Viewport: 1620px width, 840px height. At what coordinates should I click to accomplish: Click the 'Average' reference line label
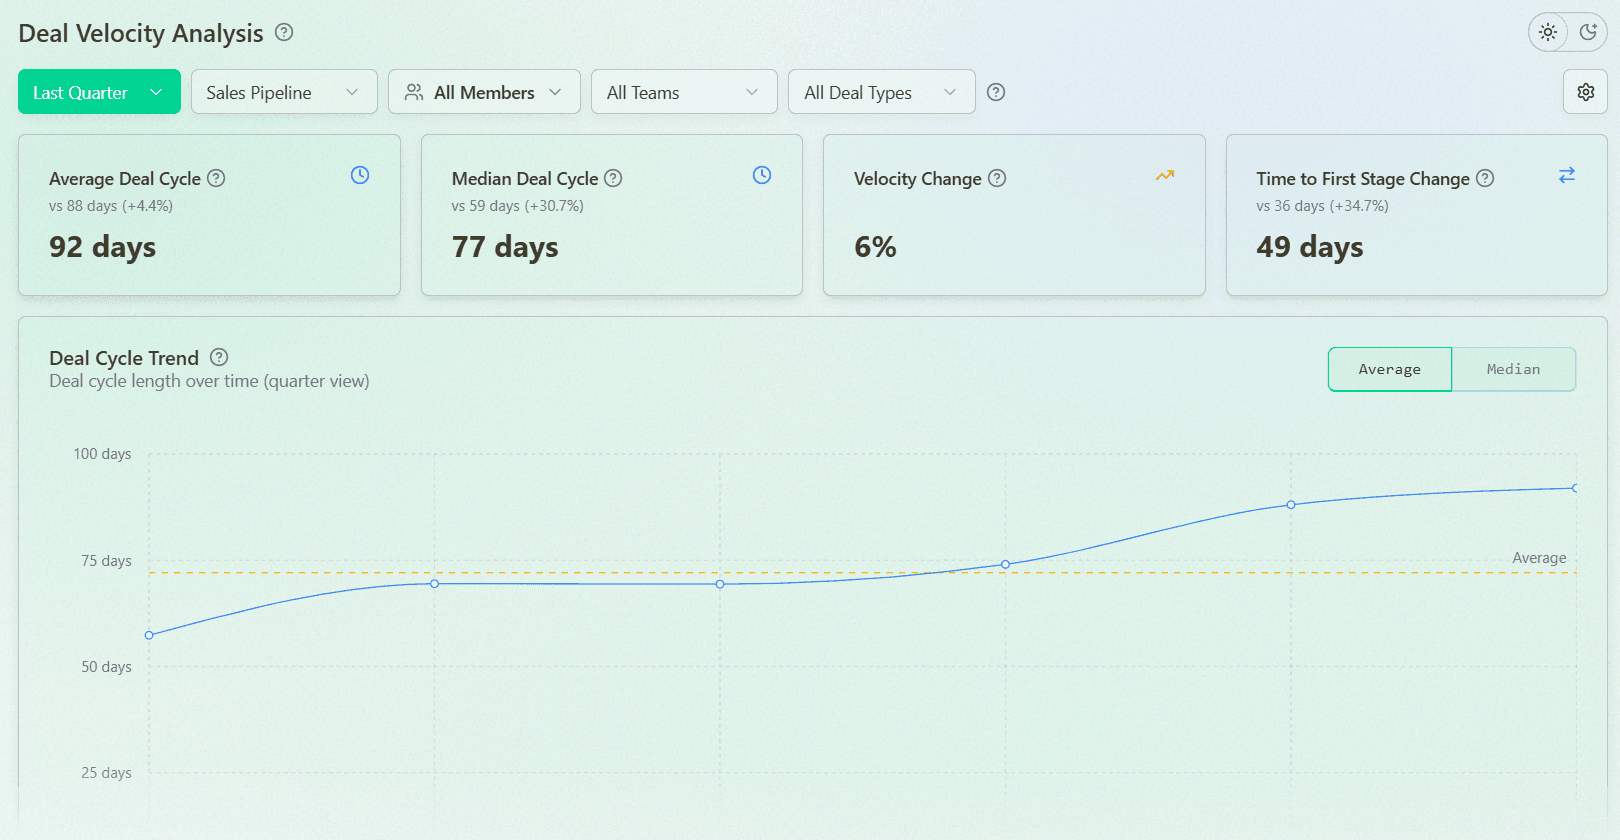[1539, 558]
